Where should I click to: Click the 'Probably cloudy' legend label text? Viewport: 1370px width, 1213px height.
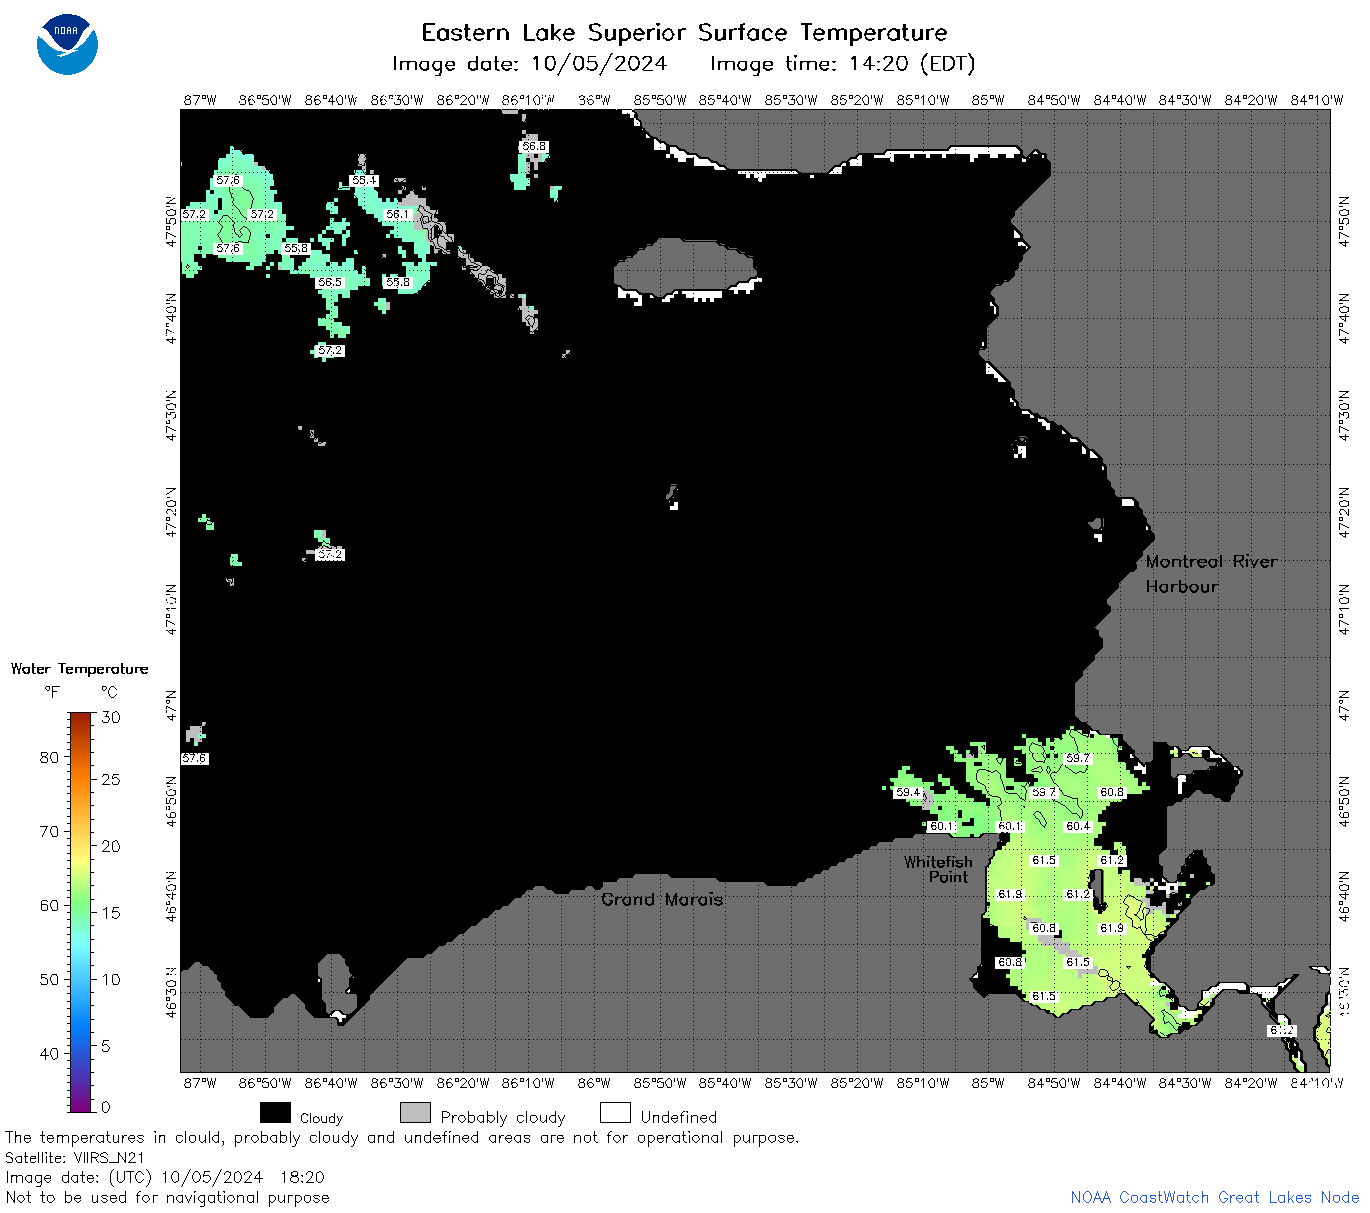tap(503, 1117)
